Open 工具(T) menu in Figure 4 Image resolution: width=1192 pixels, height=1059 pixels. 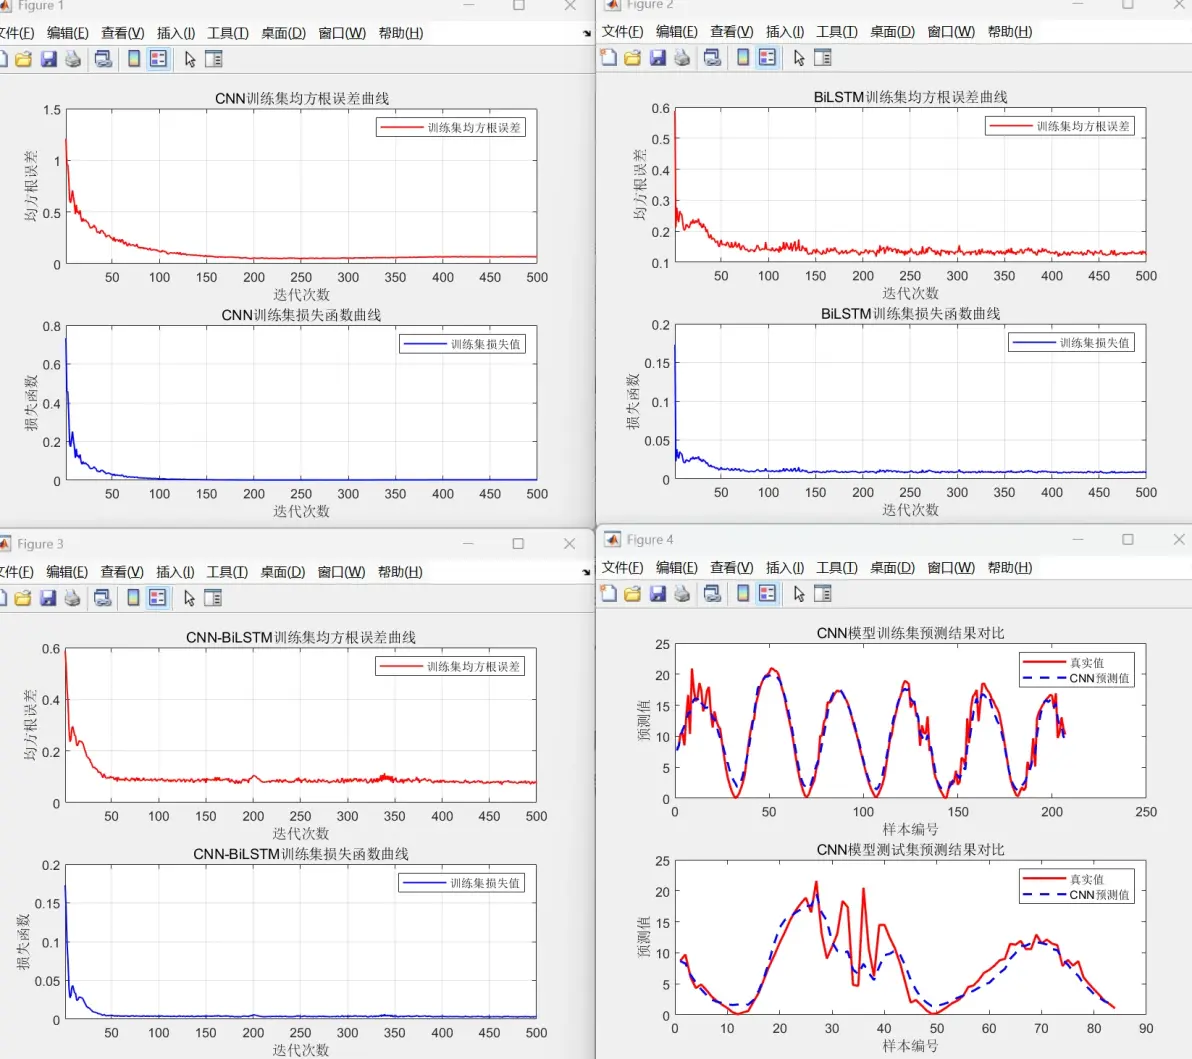tap(836, 568)
